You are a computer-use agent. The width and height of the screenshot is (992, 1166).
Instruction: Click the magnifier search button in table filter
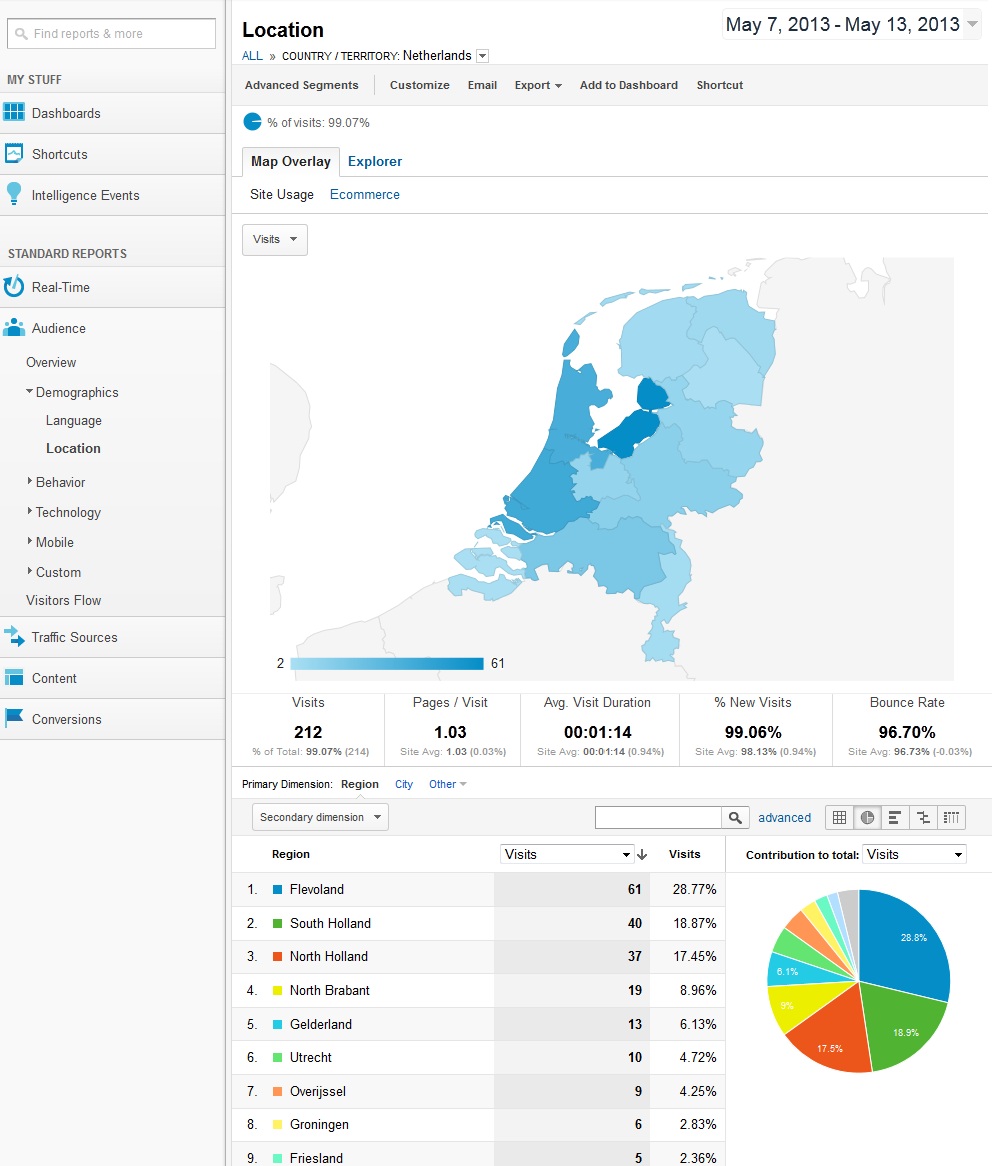[735, 818]
